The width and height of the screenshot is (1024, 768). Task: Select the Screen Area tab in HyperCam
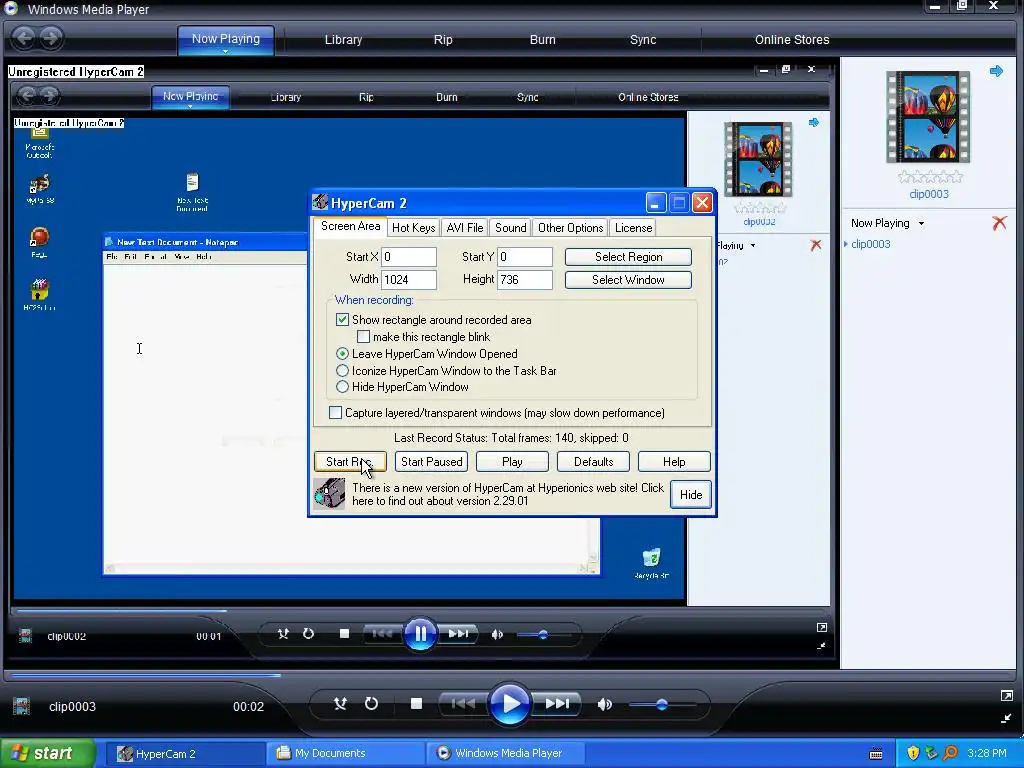[x=350, y=226]
